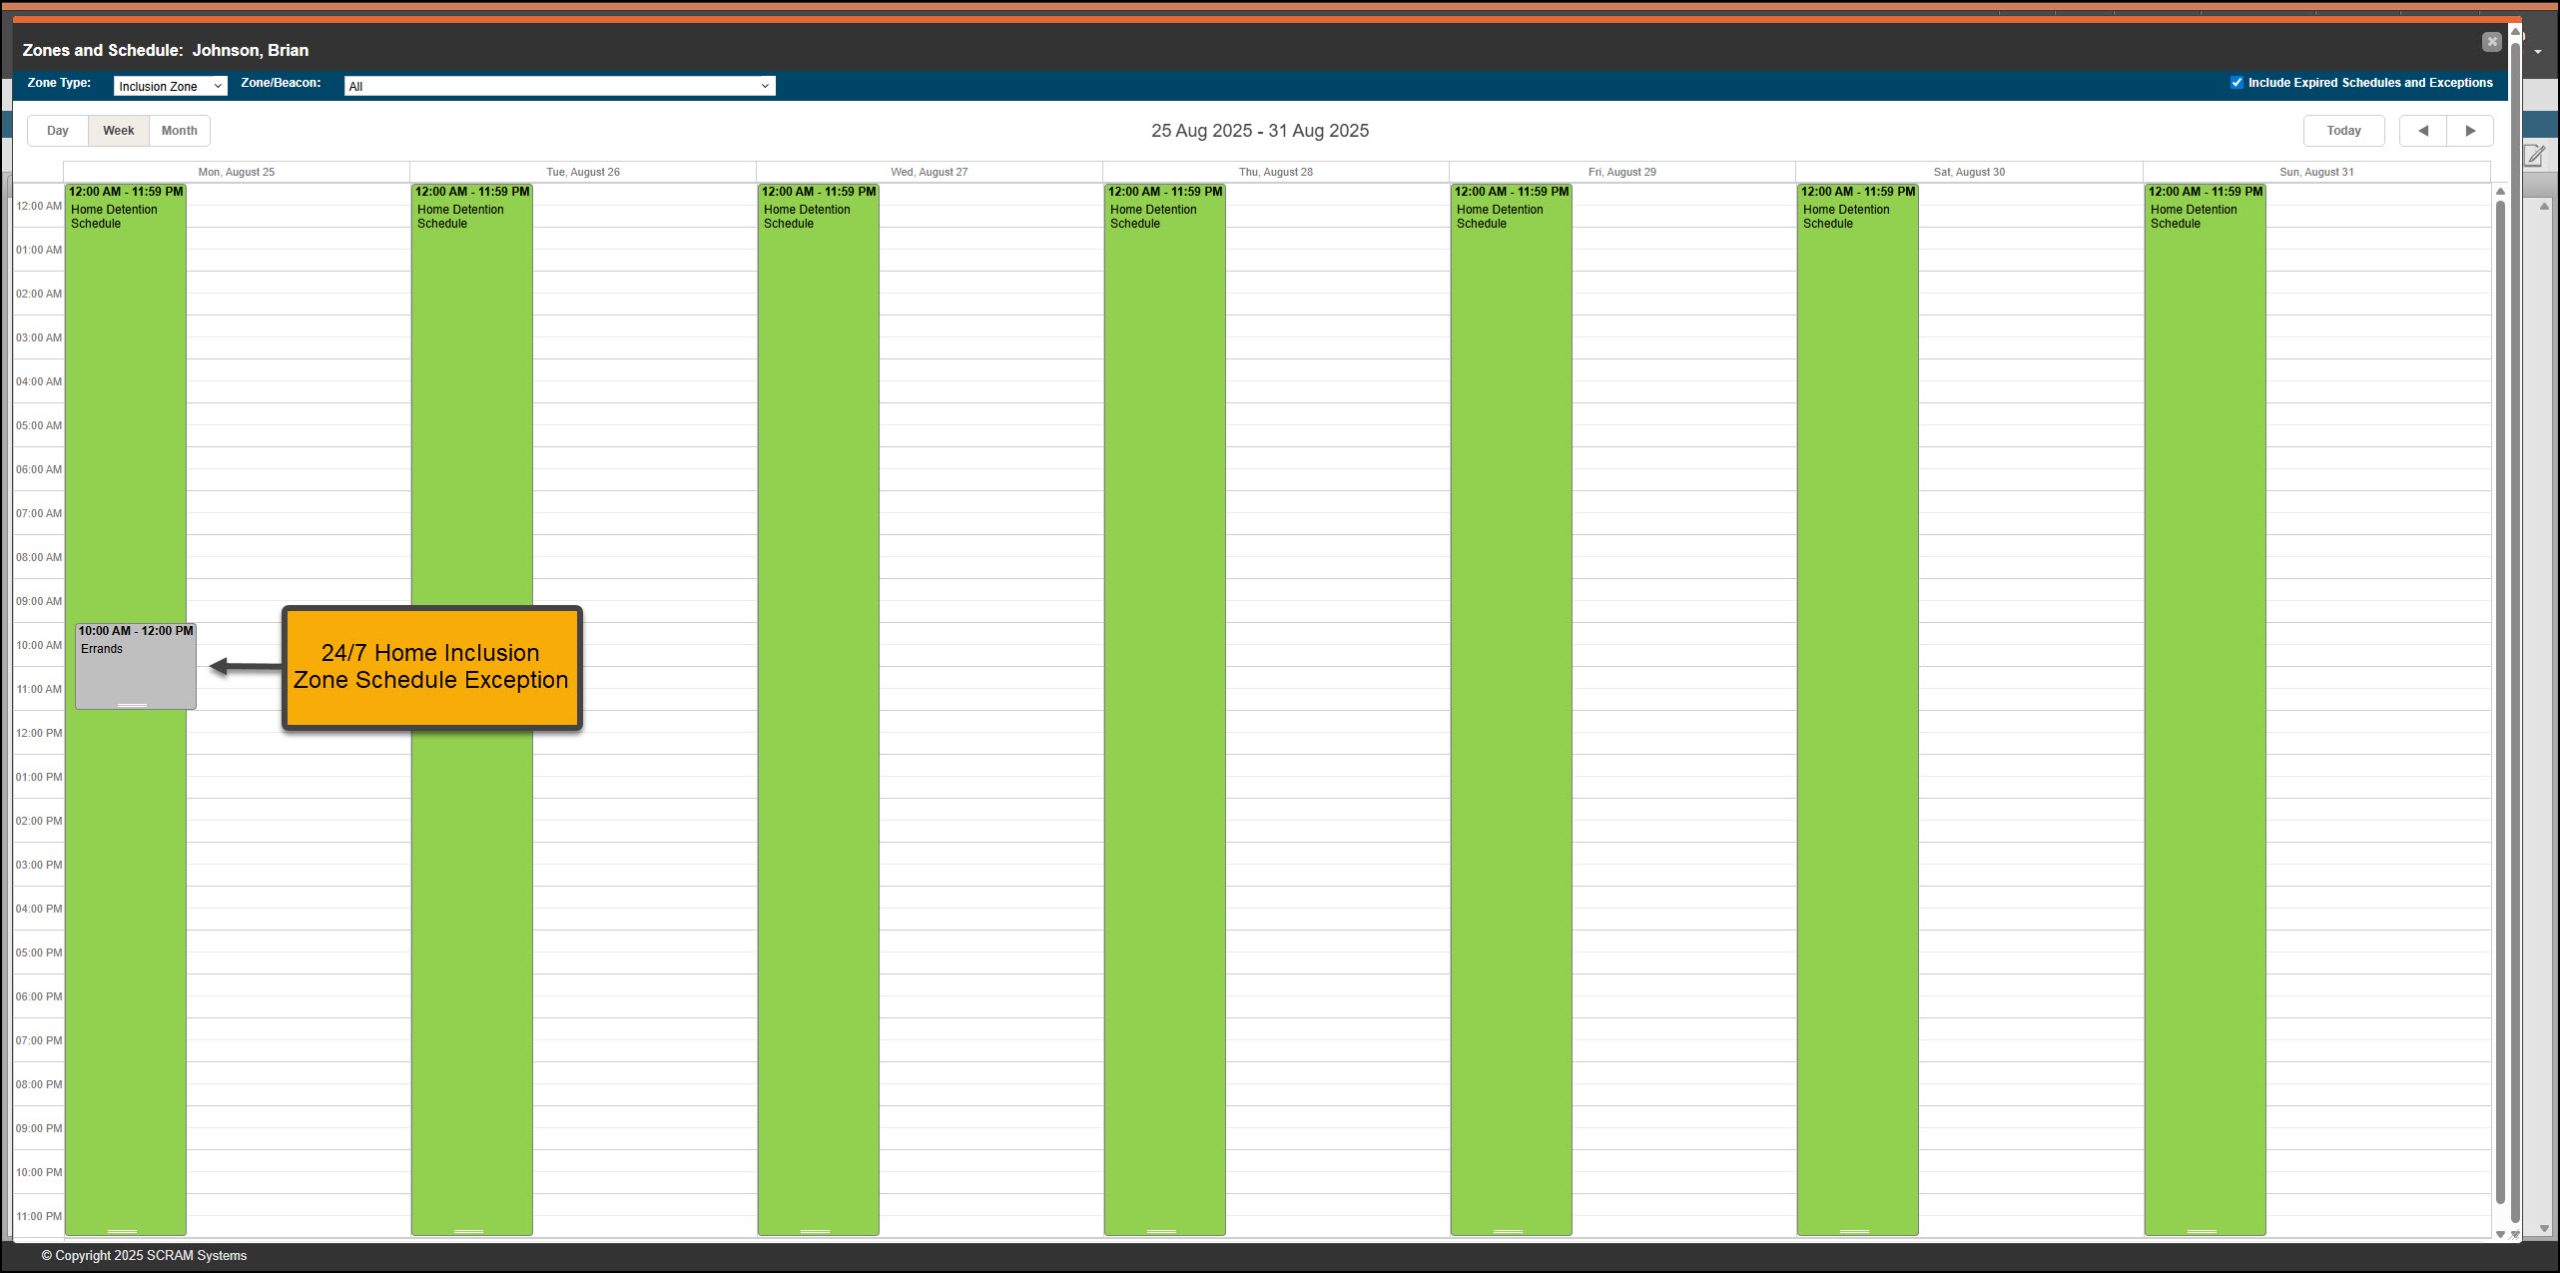The height and width of the screenshot is (1273, 2560).
Task: Expand the Zone/Beacon dropdown
Action: point(559,86)
